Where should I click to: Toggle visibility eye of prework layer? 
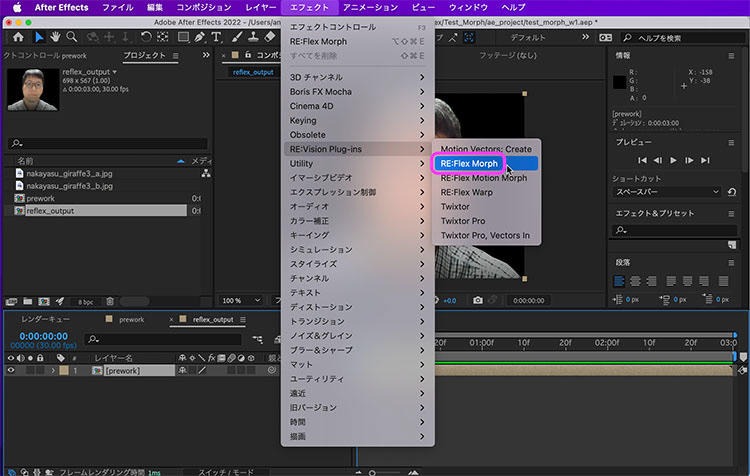click(x=11, y=370)
